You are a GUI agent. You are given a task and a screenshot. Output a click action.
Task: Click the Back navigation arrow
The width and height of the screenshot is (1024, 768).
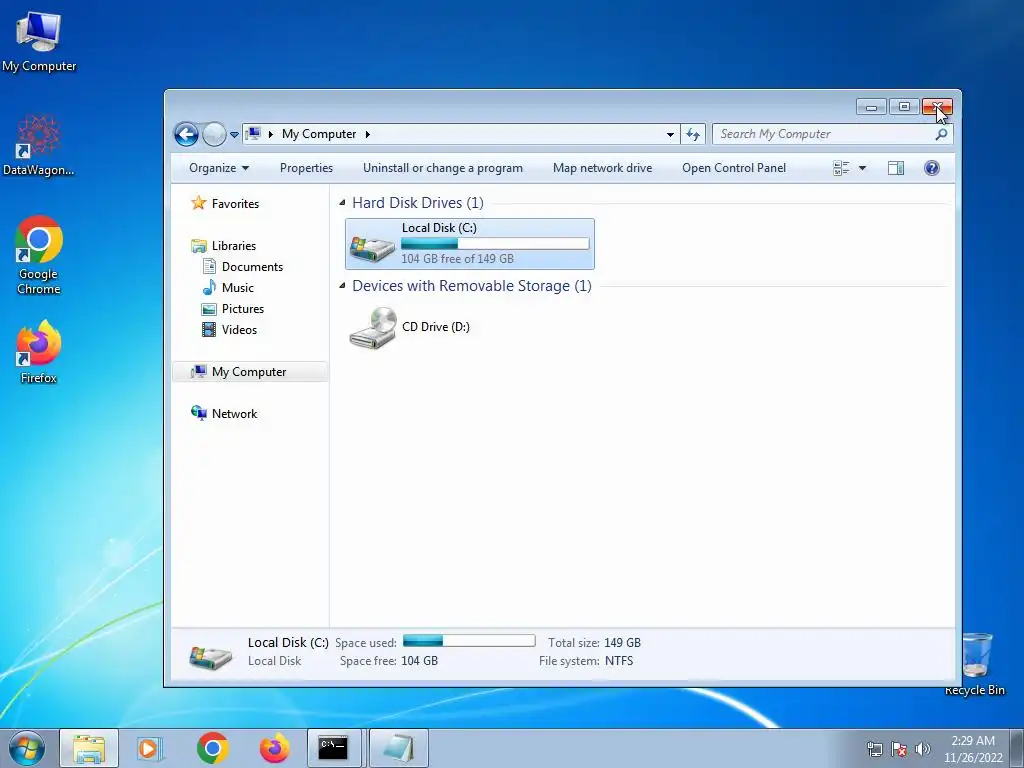(x=186, y=135)
